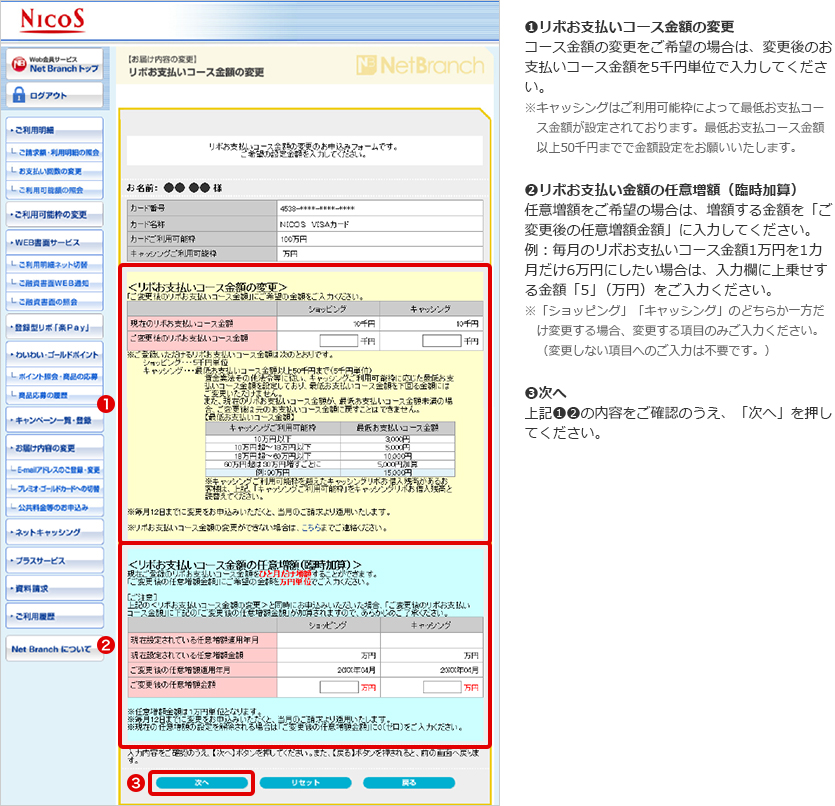This screenshot has width=835, height=806.
Task: Open Net Branch について button
Action: coord(51,650)
